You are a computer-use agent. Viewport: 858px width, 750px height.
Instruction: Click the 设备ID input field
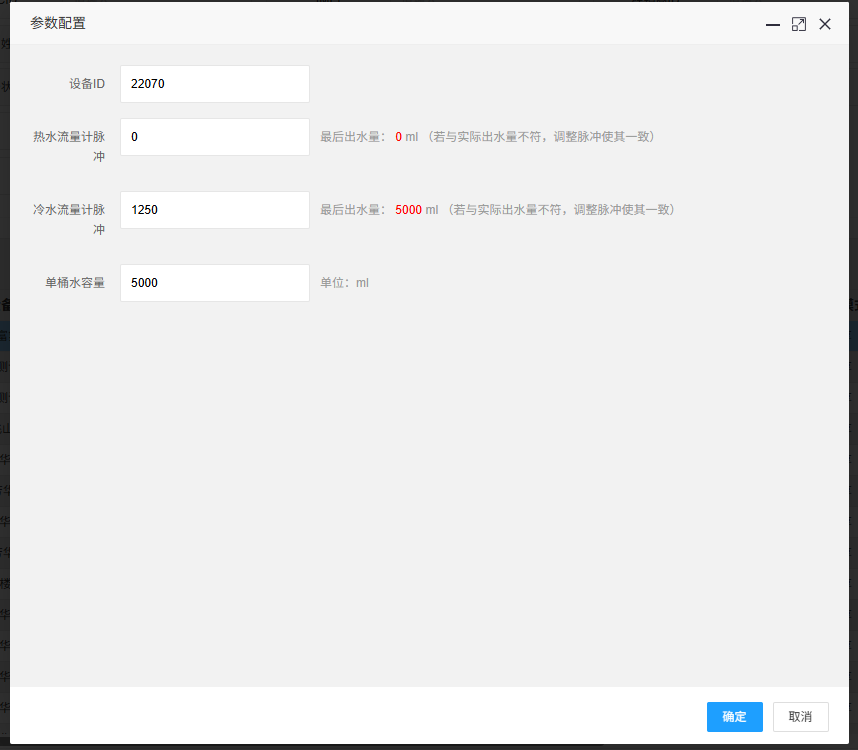215,84
